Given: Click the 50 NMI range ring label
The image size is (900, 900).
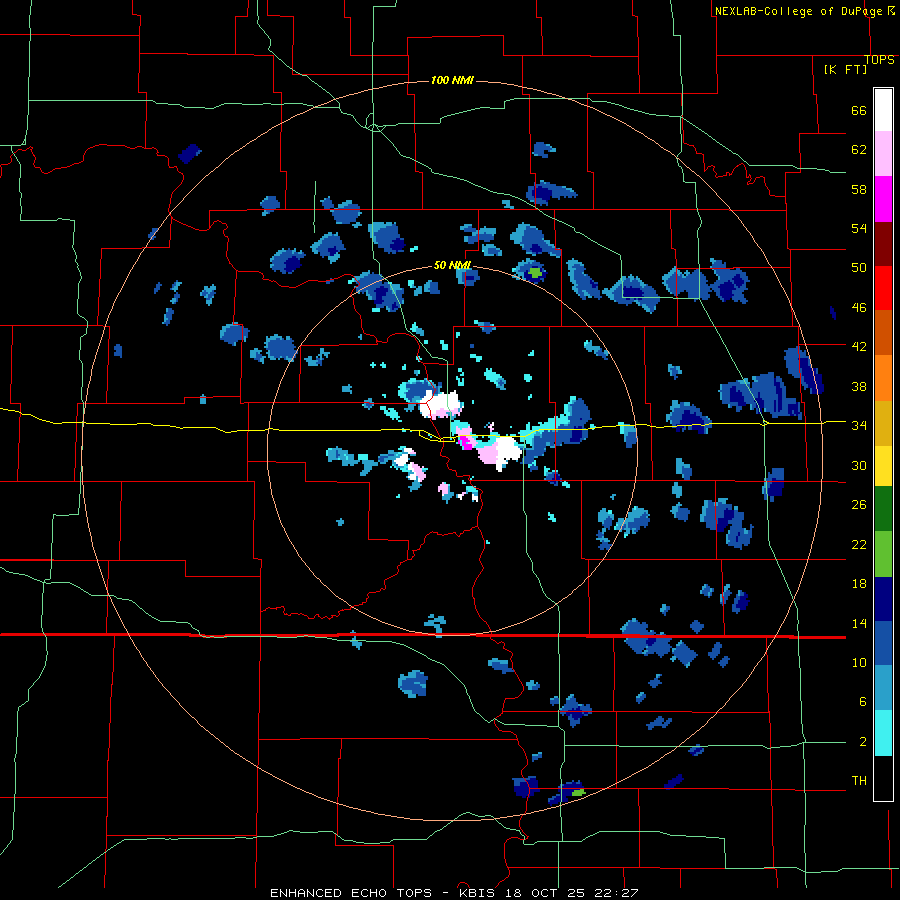Looking at the screenshot, I should pyautogui.click(x=452, y=265).
